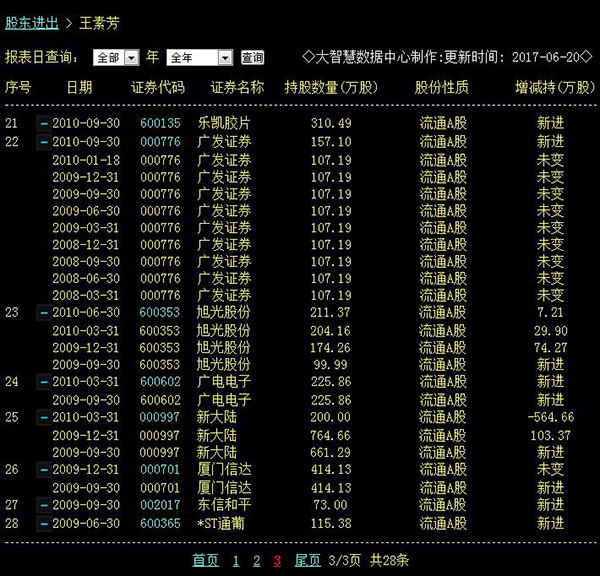Click the holding value 661.29
Image resolution: width=600 pixels, height=576 pixels.
(x=330, y=453)
